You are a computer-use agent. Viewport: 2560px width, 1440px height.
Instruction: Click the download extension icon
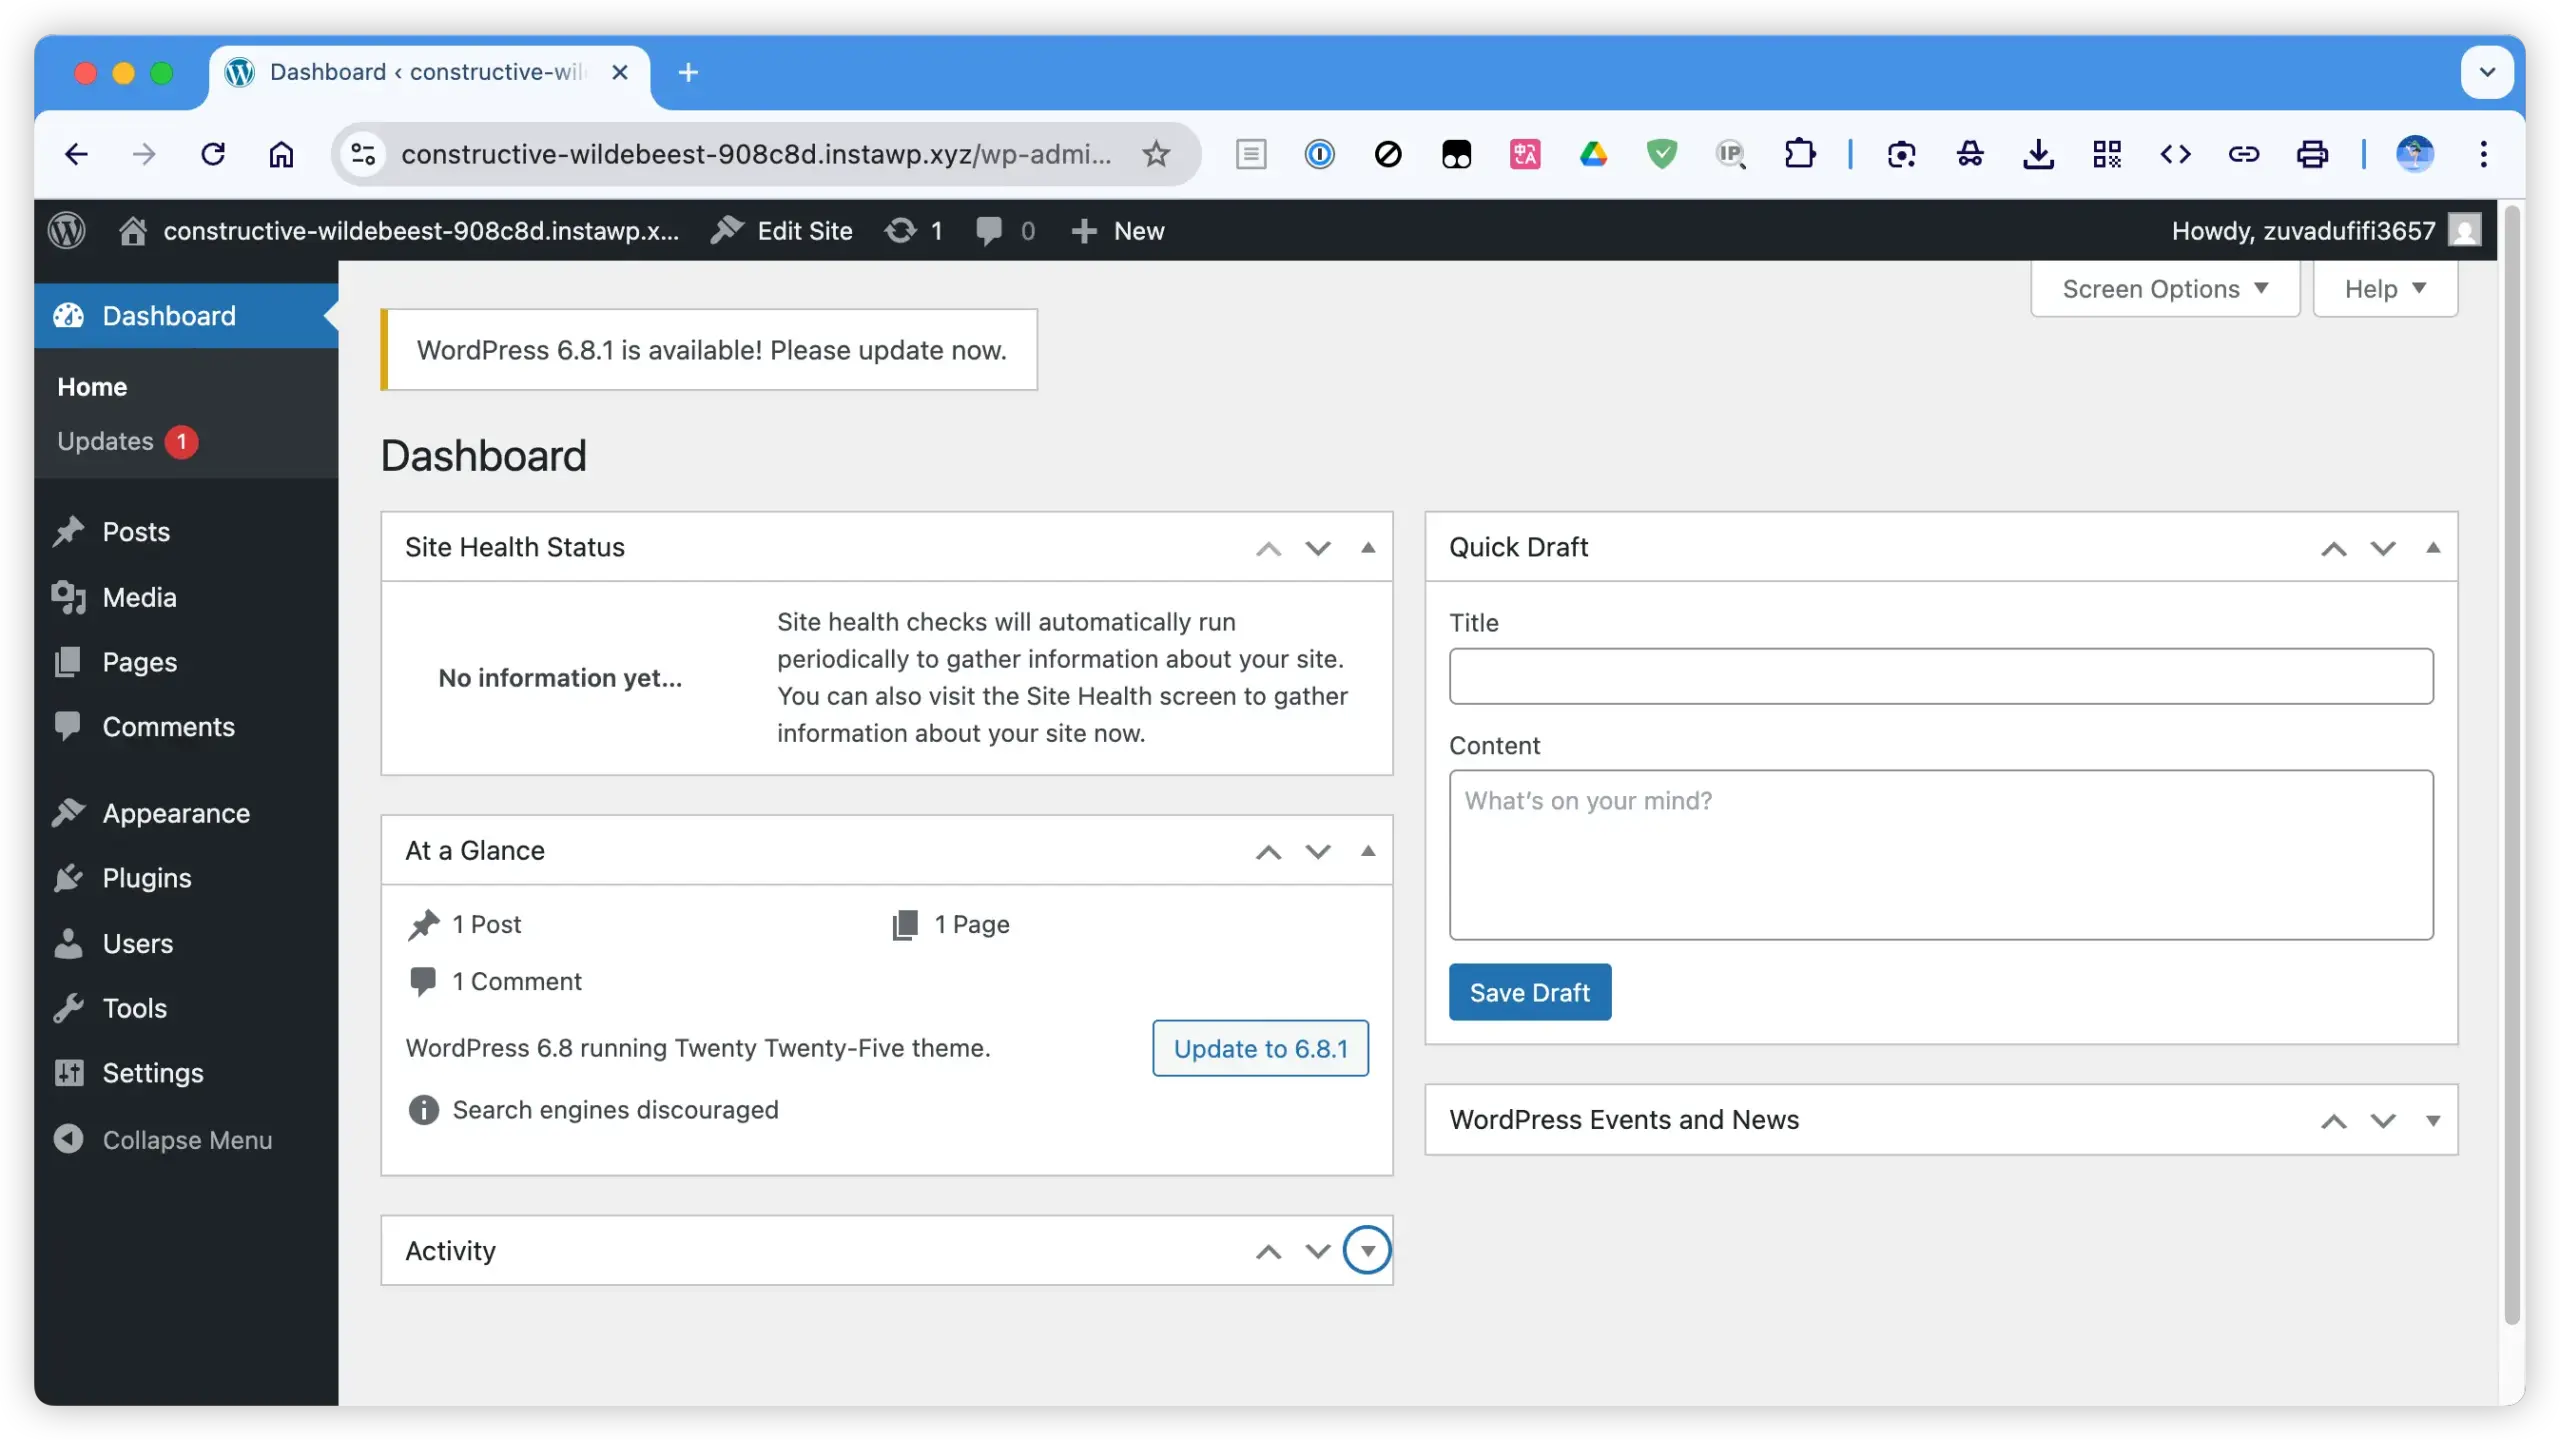point(2038,154)
